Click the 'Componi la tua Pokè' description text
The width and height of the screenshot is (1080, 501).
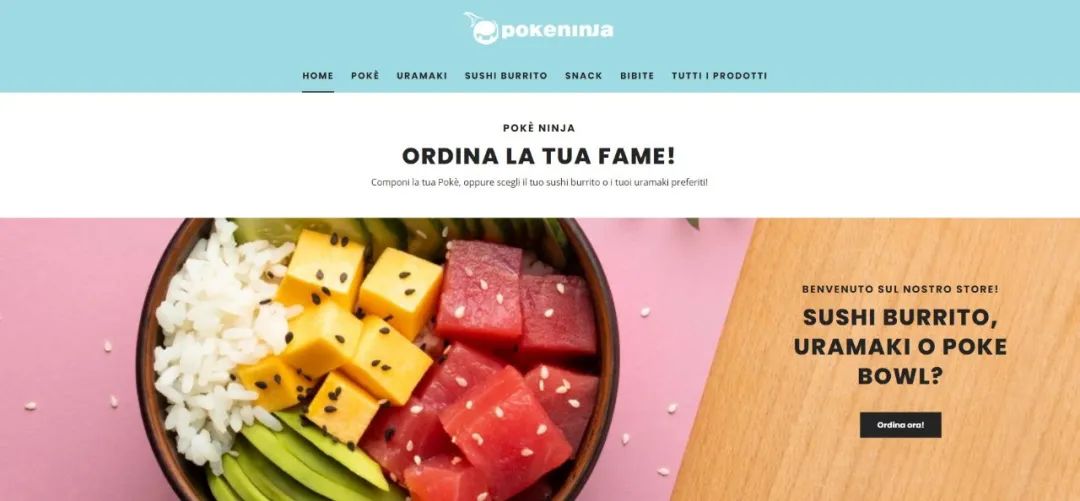coord(539,183)
